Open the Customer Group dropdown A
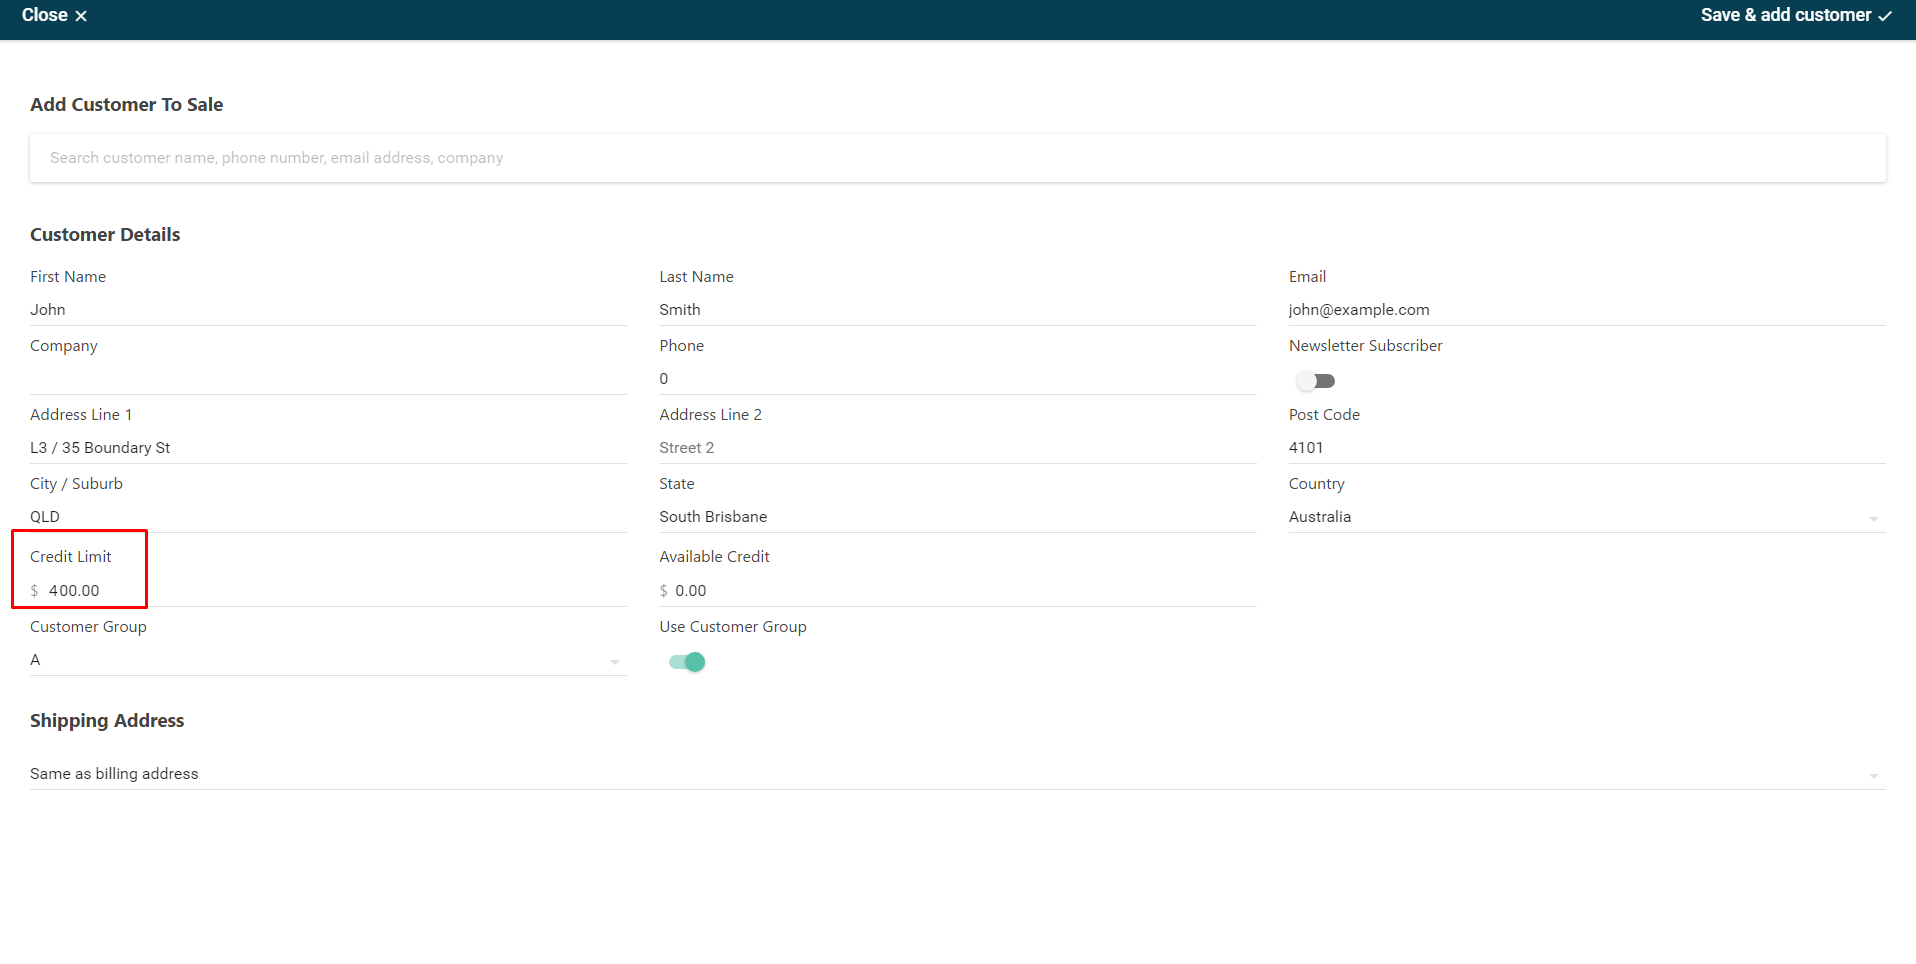The width and height of the screenshot is (1916, 964). point(328,660)
